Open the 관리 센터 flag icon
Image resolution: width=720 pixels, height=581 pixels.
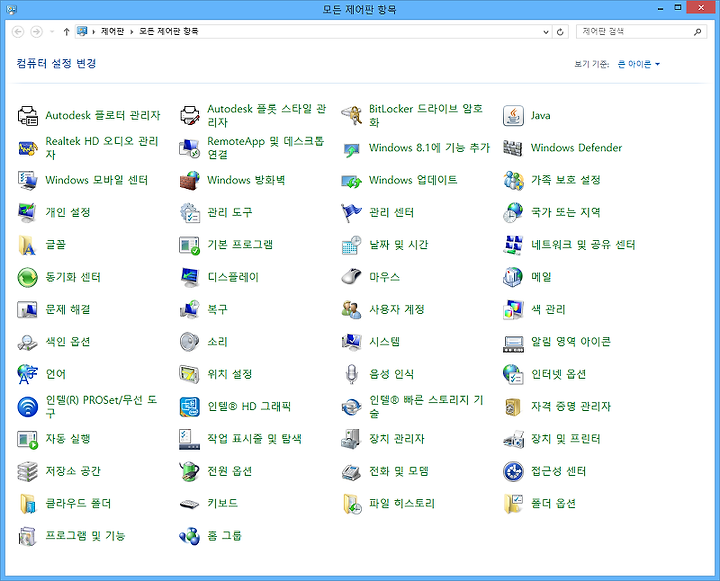point(351,213)
